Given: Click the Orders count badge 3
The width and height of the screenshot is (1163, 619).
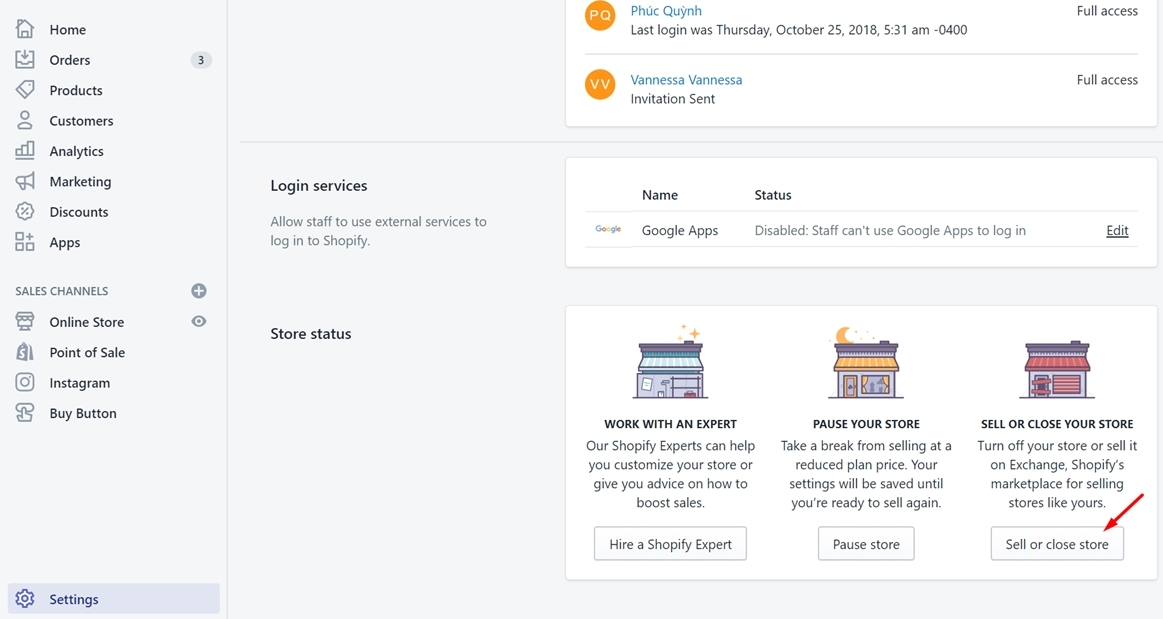Looking at the screenshot, I should point(201,60).
